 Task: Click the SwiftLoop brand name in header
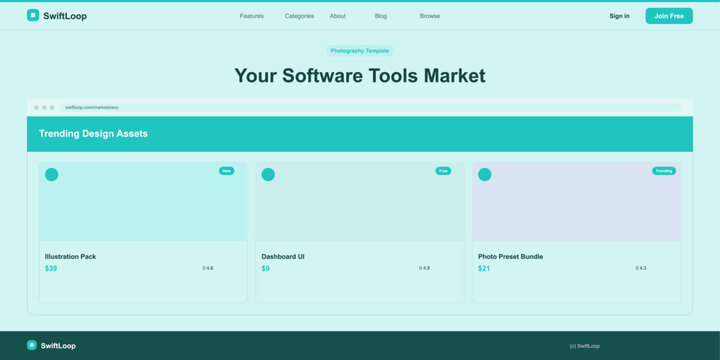(65, 16)
